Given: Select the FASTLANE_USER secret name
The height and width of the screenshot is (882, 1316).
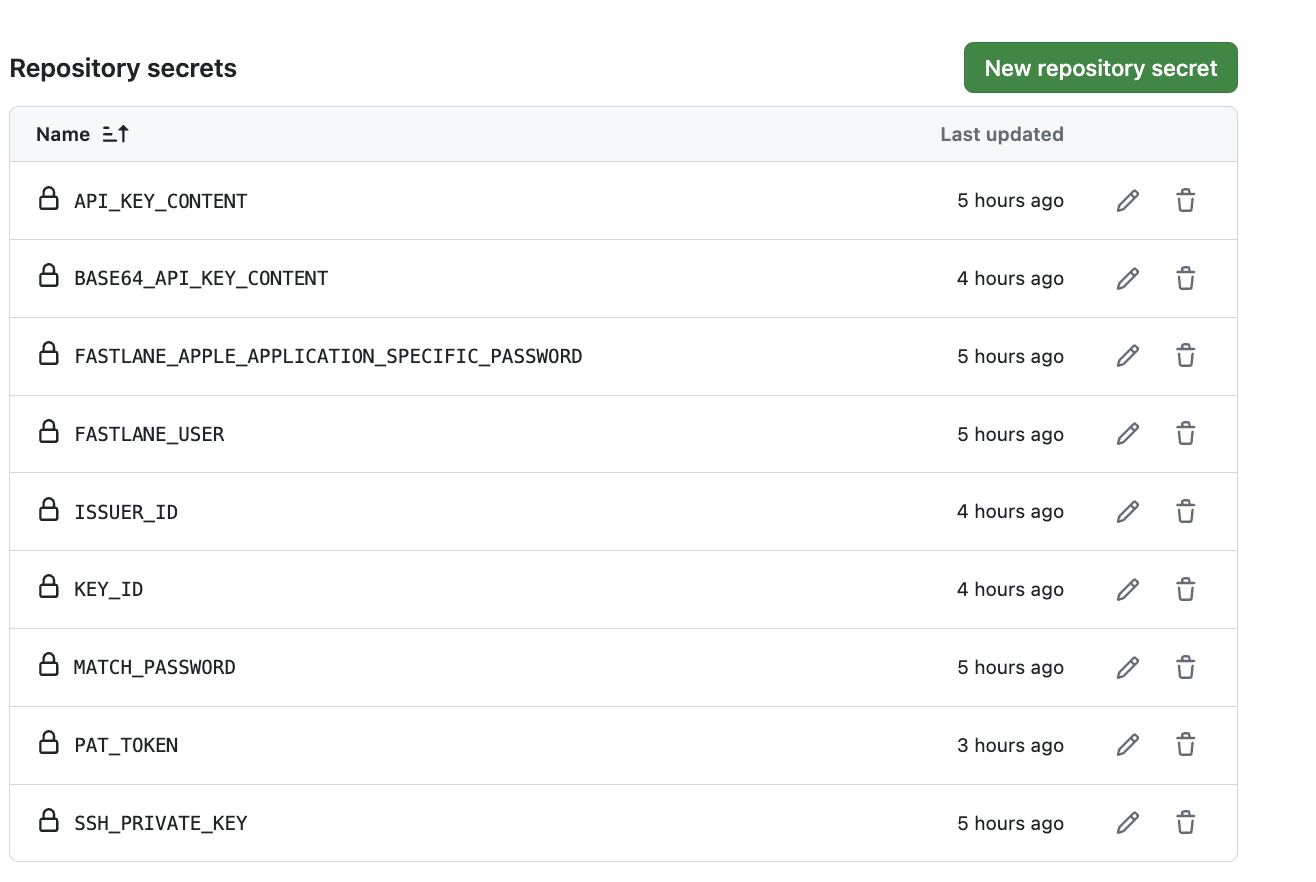Looking at the screenshot, I should point(149,434).
